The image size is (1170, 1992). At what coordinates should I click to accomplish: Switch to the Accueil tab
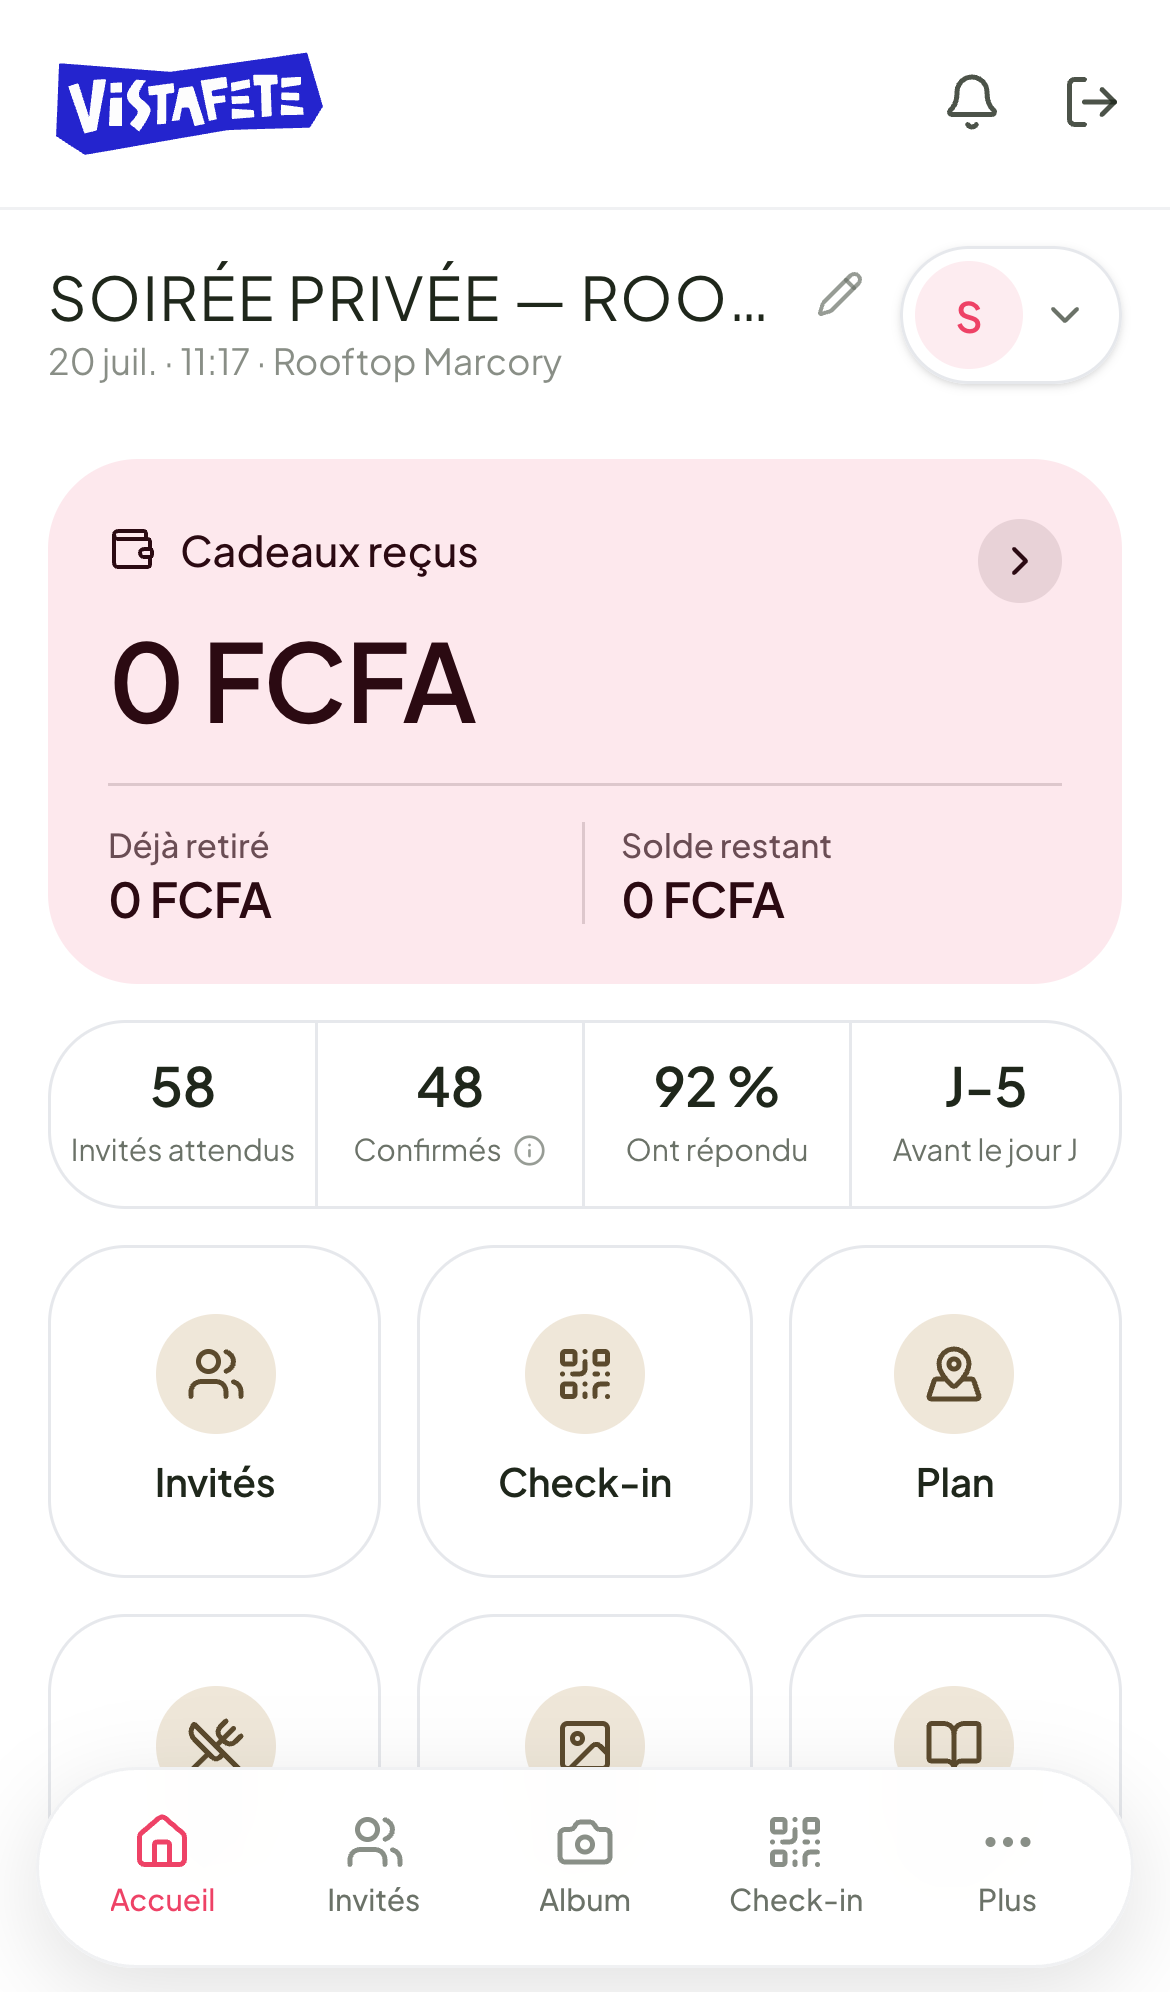click(163, 1866)
